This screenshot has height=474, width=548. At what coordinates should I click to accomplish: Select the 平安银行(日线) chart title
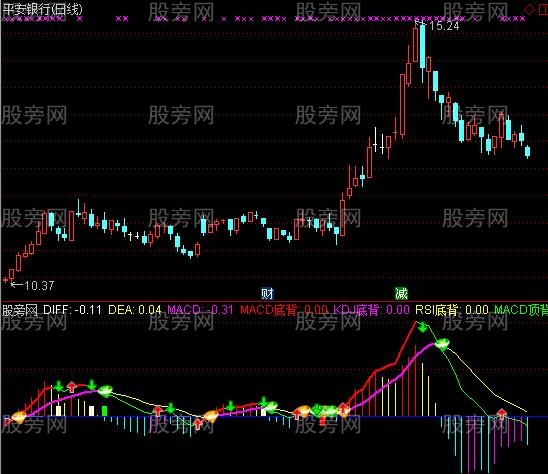tap(42, 9)
